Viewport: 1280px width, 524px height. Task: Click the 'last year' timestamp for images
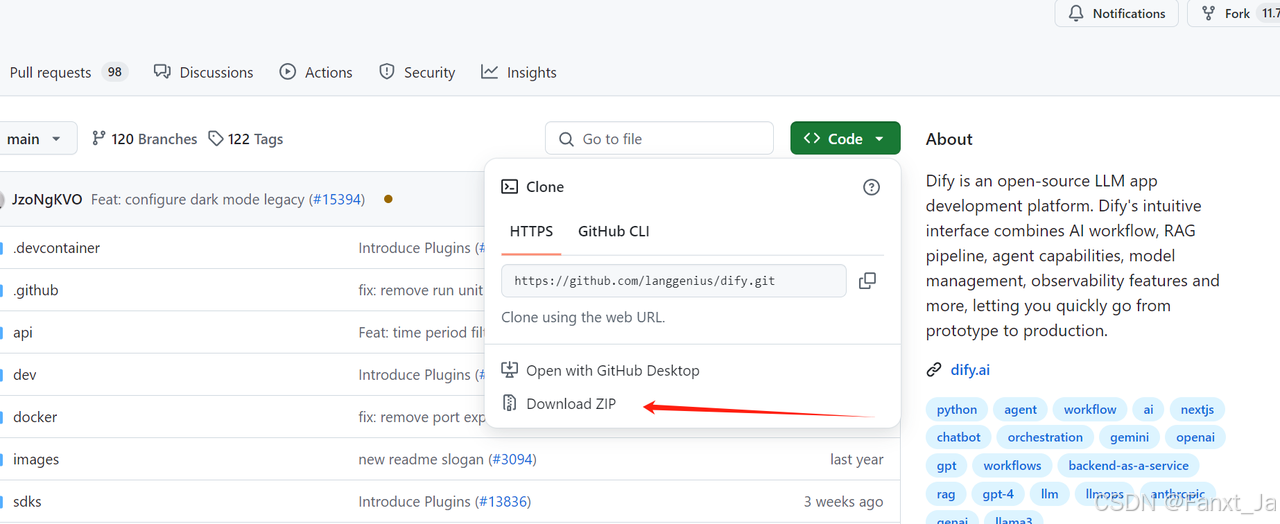click(x=857, y=460)
